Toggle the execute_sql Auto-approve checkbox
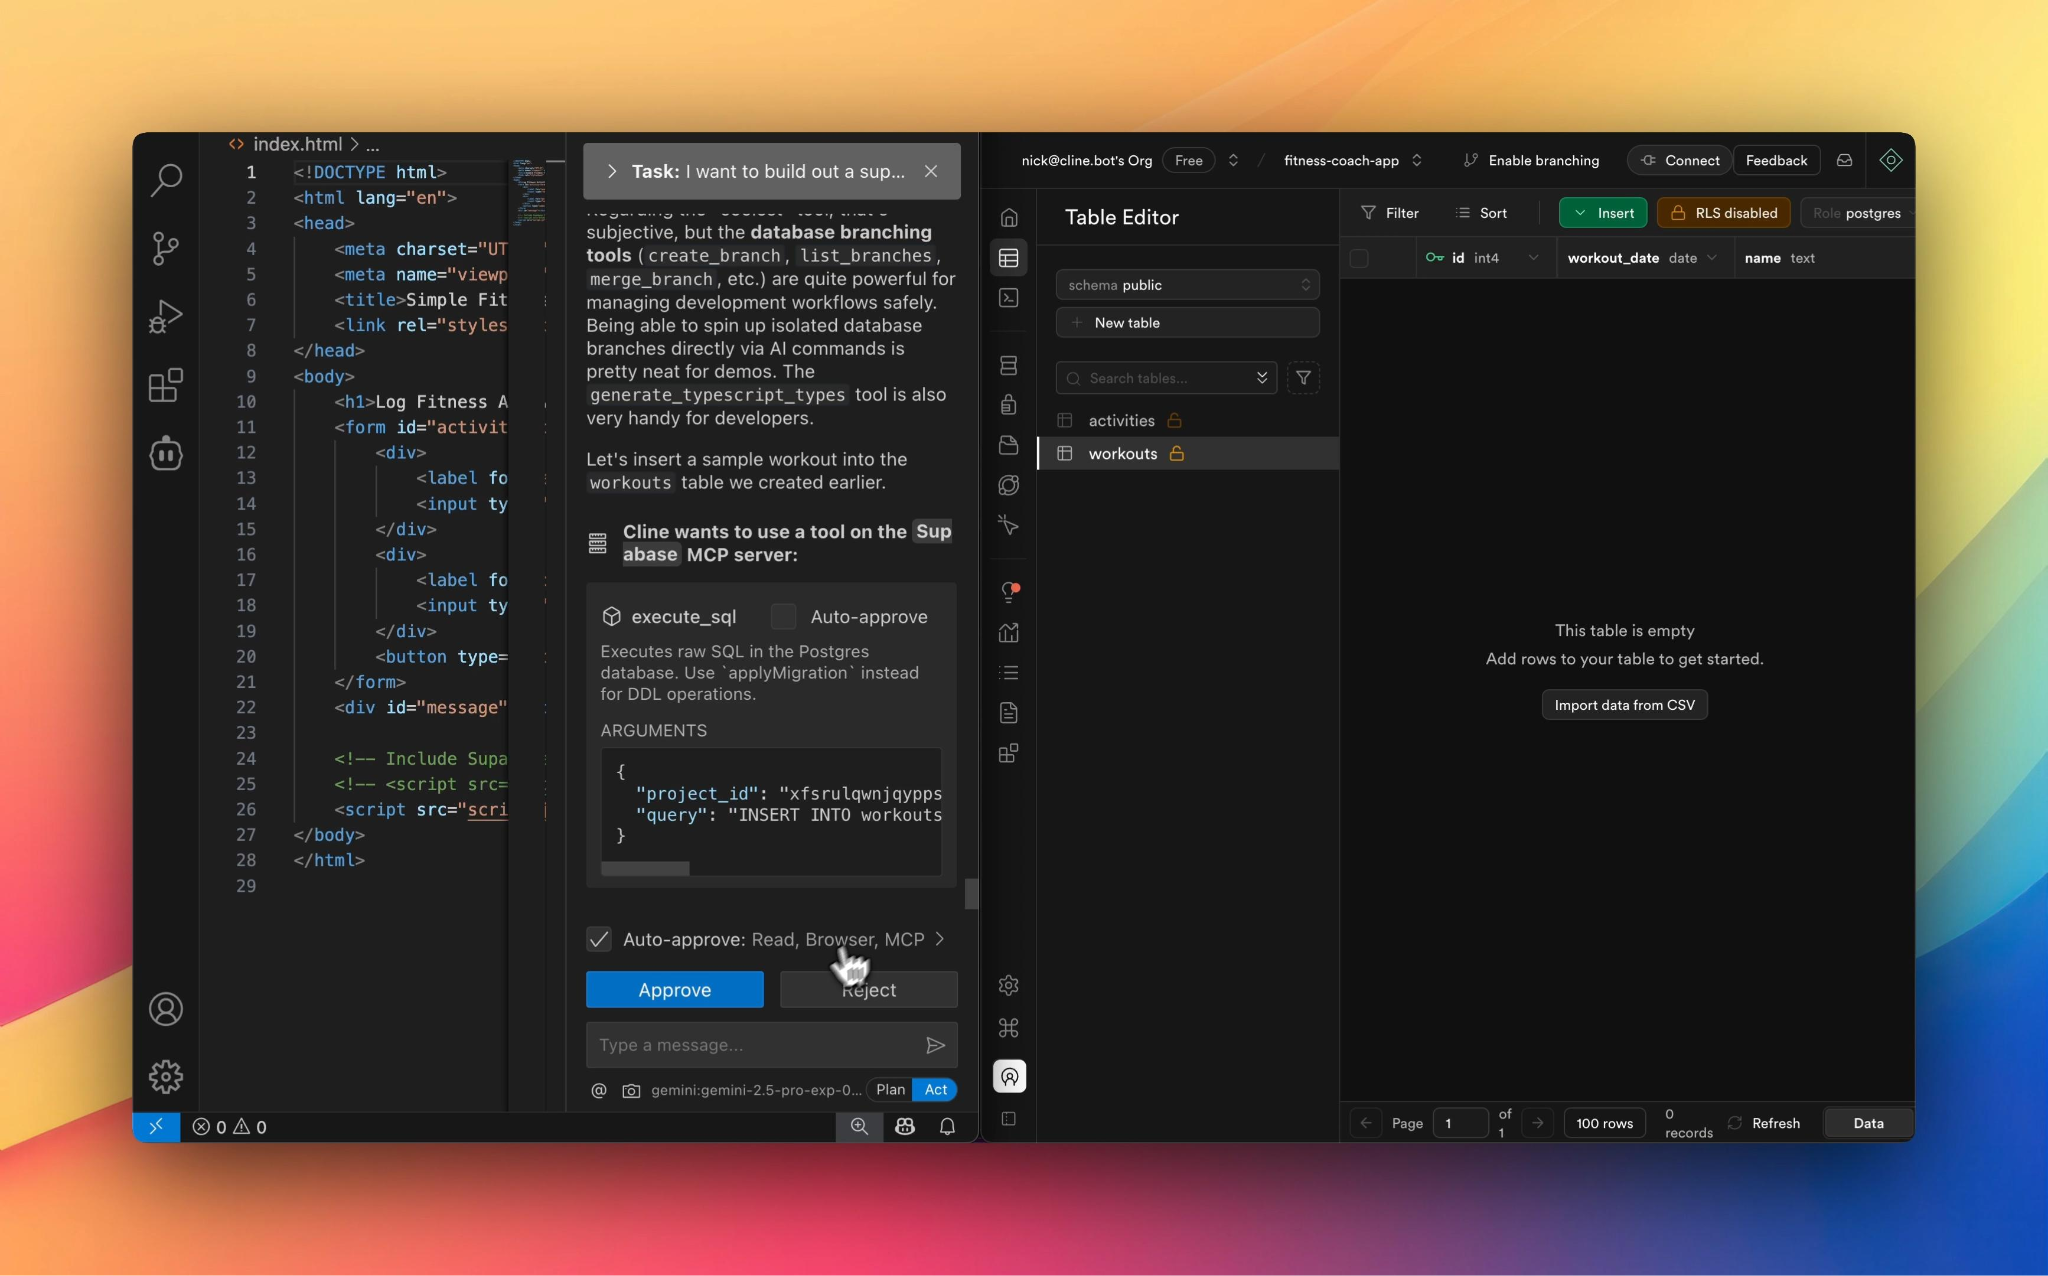 (784, 617)
